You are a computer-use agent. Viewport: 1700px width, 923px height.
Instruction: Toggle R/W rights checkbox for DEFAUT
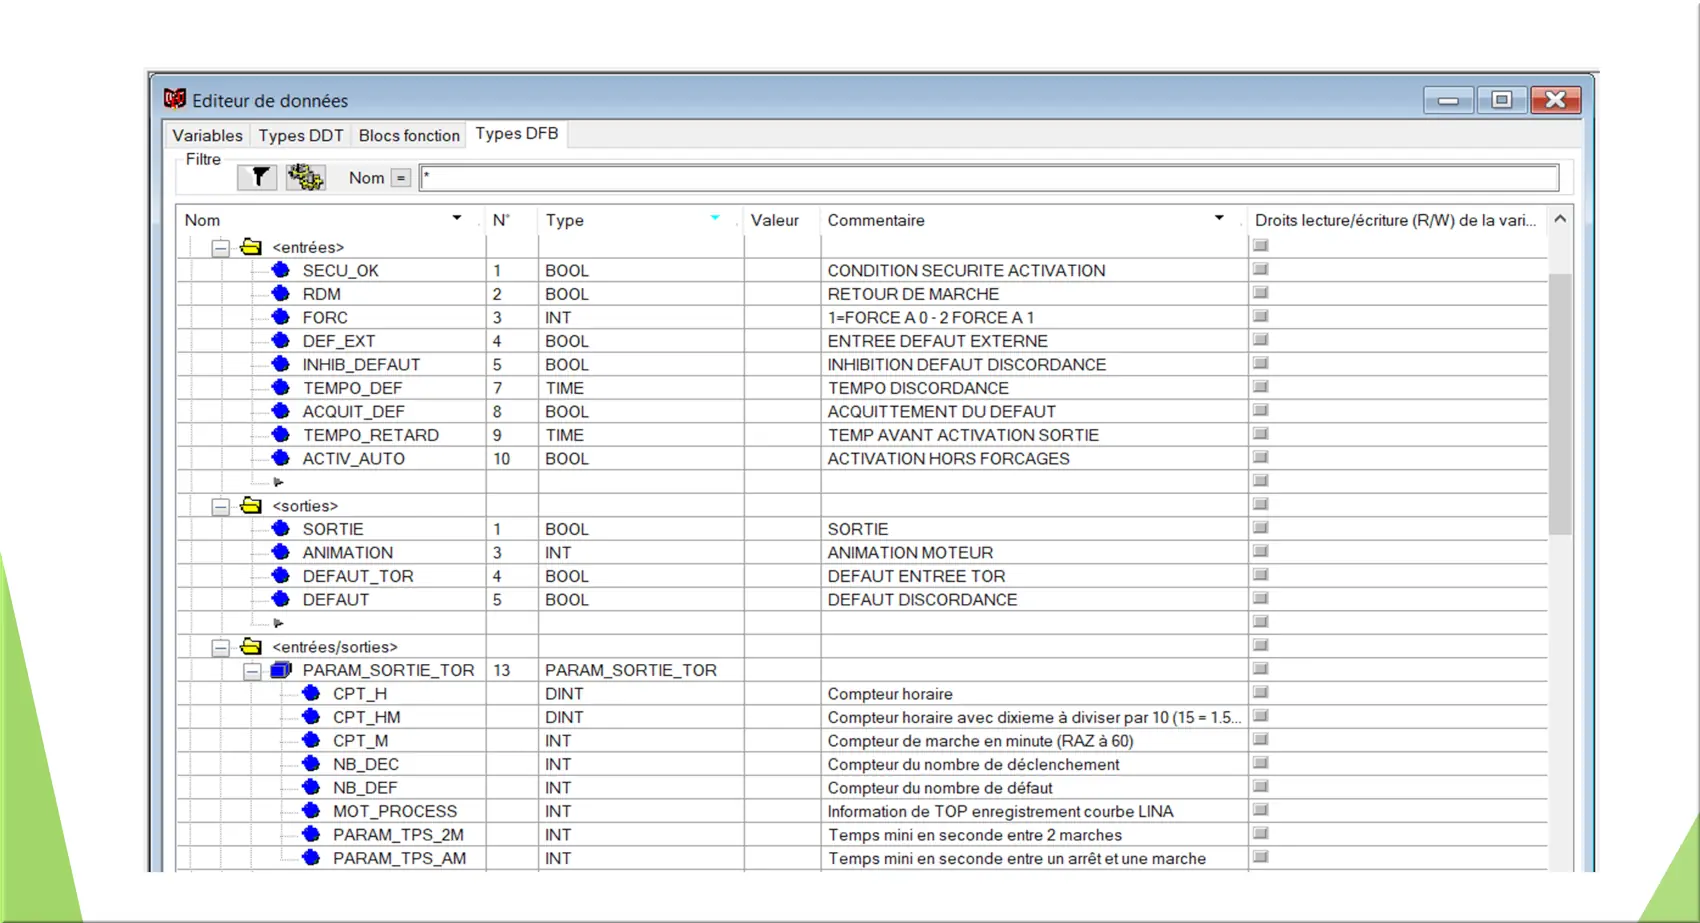[x=1261, y=598]
